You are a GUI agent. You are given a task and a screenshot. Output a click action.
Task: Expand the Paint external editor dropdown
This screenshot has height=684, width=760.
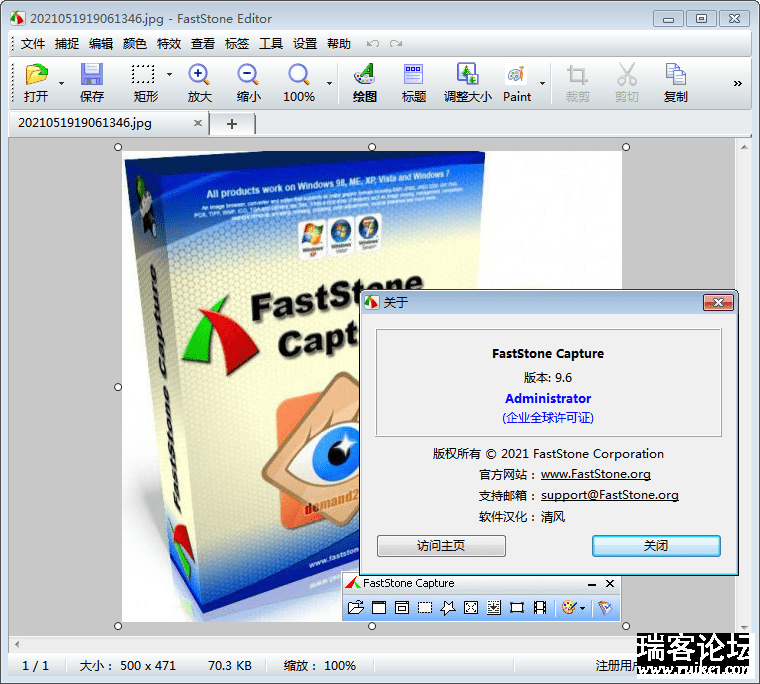point(542,83)
